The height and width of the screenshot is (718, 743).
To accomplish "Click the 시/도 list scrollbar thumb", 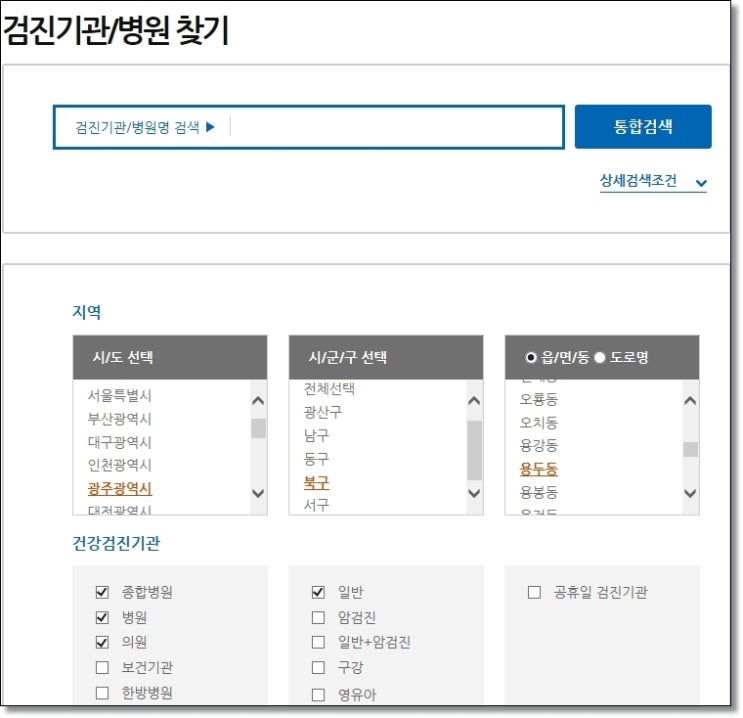I will click(258, 428).
